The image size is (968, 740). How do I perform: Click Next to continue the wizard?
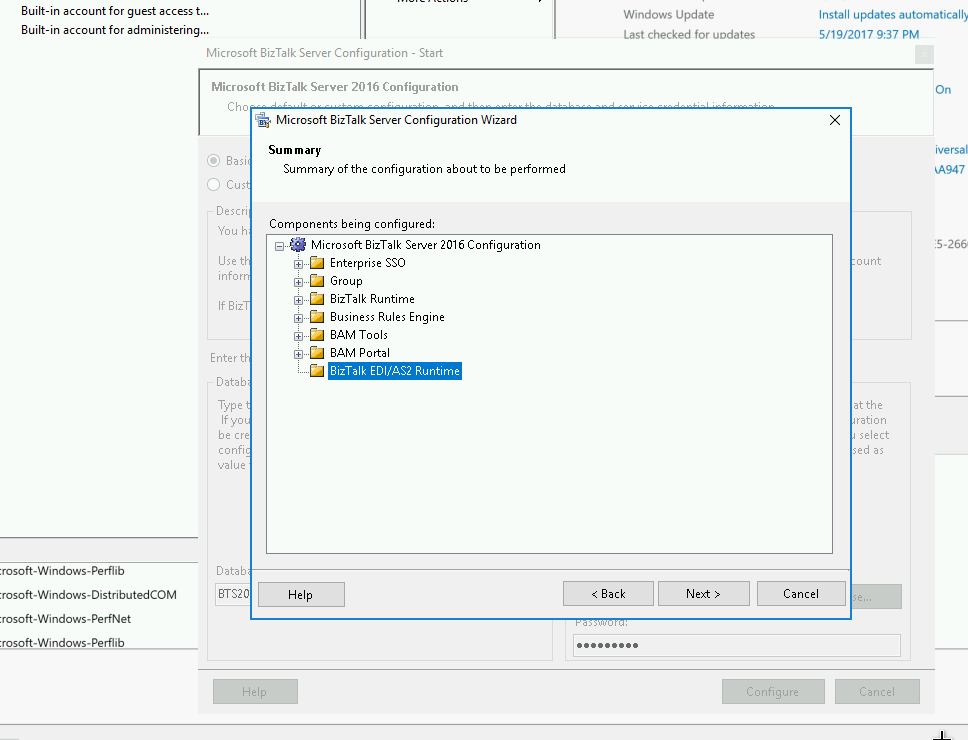click(x=703, y=594)
